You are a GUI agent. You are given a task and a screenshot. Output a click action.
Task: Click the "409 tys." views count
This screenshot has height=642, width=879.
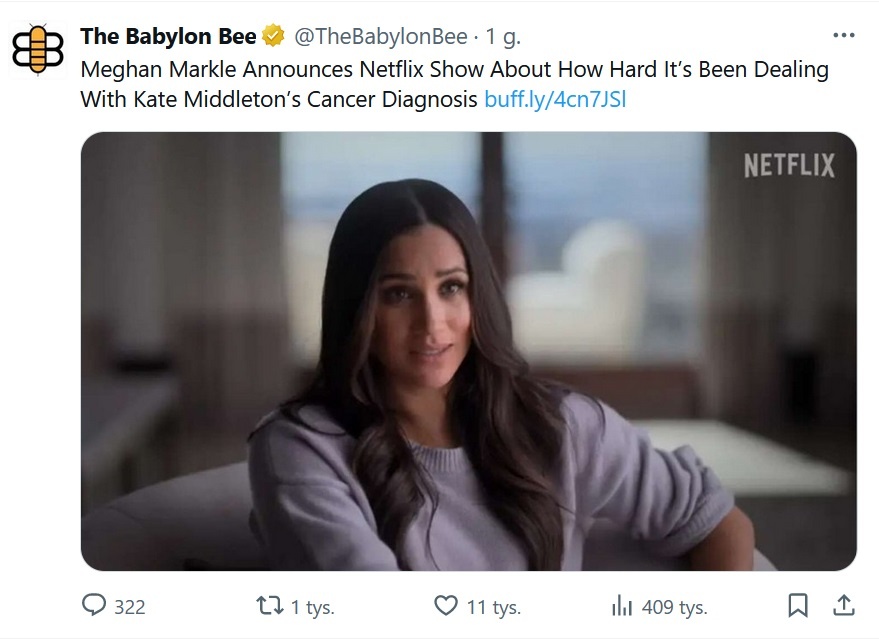pos(673,607)
